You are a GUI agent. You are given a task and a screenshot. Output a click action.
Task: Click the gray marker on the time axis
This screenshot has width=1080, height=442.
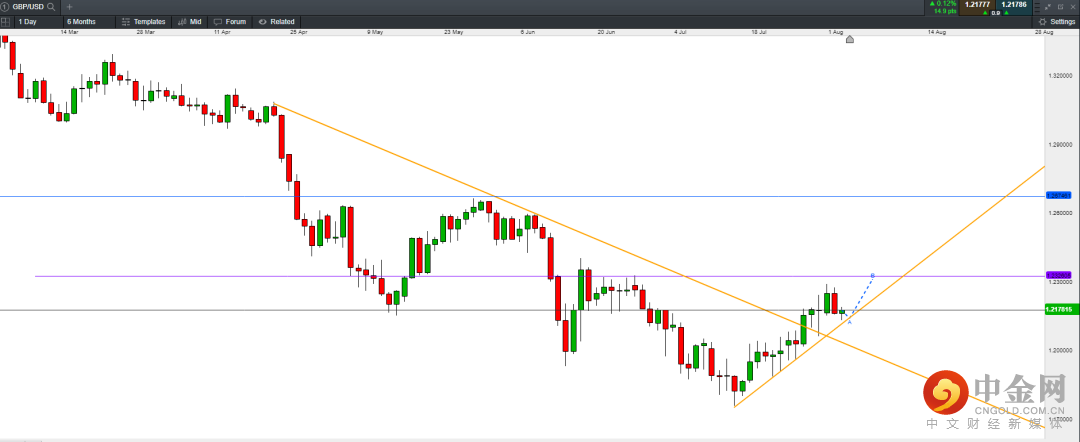tap(850, 39)
